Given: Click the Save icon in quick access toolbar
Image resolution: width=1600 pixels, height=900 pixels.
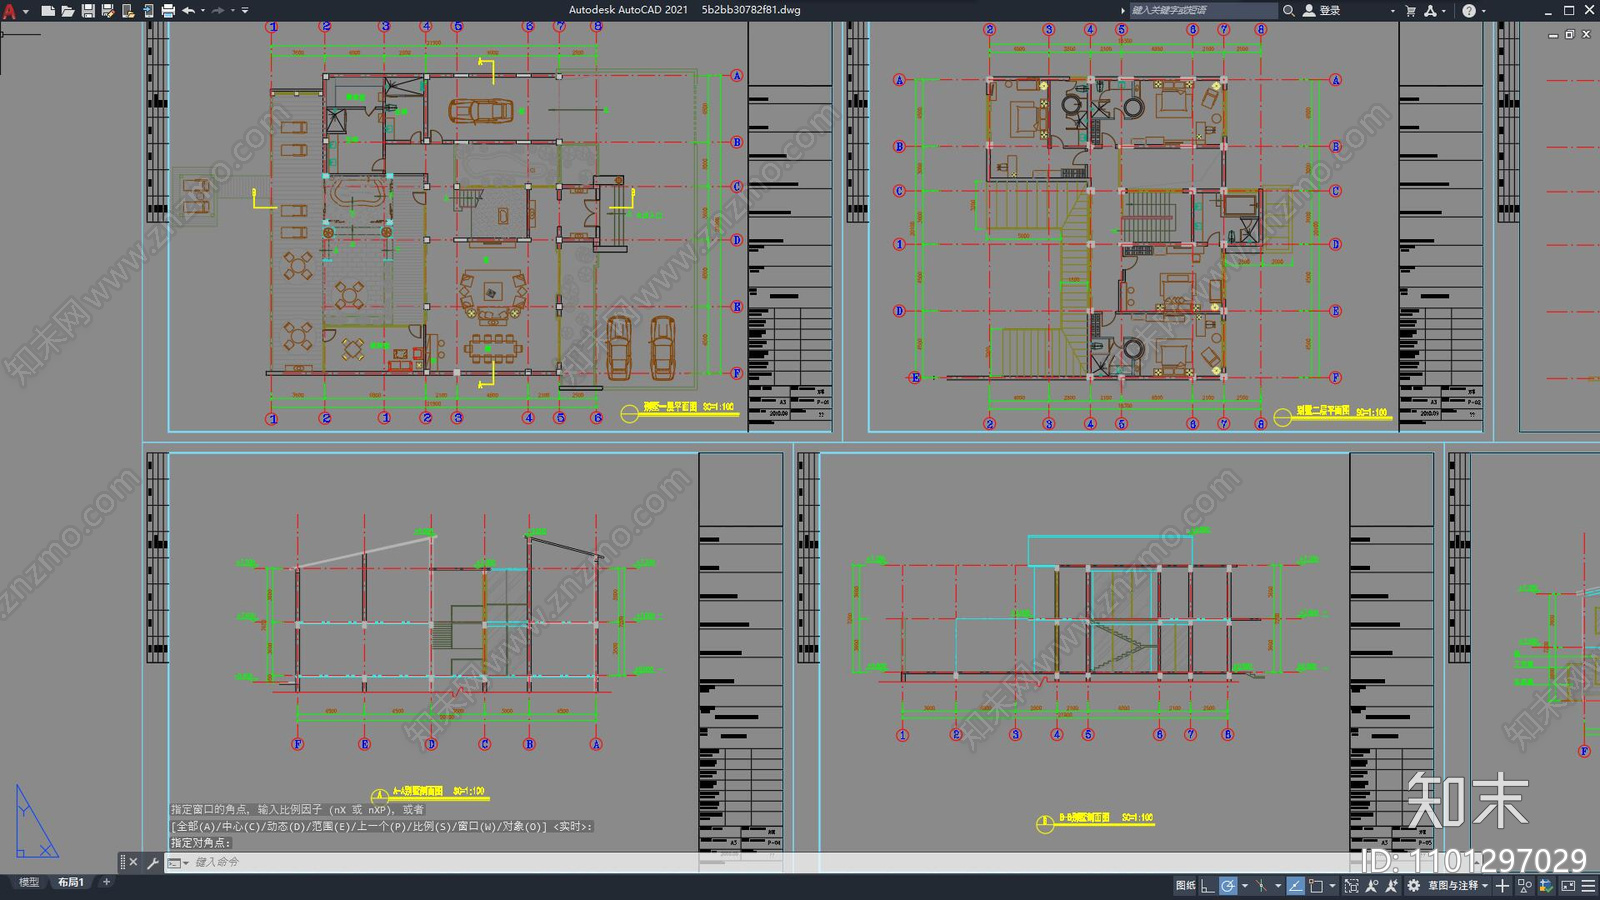Looking at the screenshot, I should click(x=88, y=11).
